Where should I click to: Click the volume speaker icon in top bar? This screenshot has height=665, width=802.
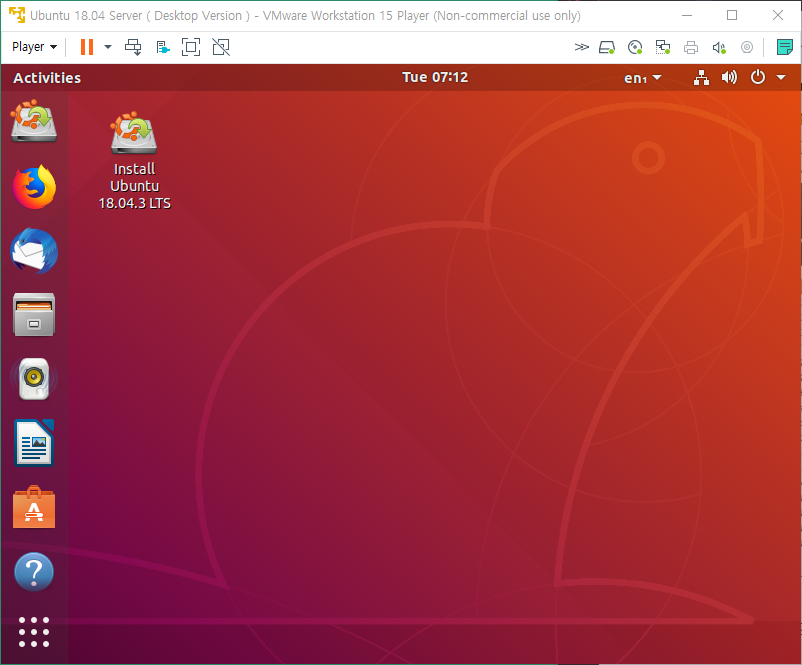(729, 78)
